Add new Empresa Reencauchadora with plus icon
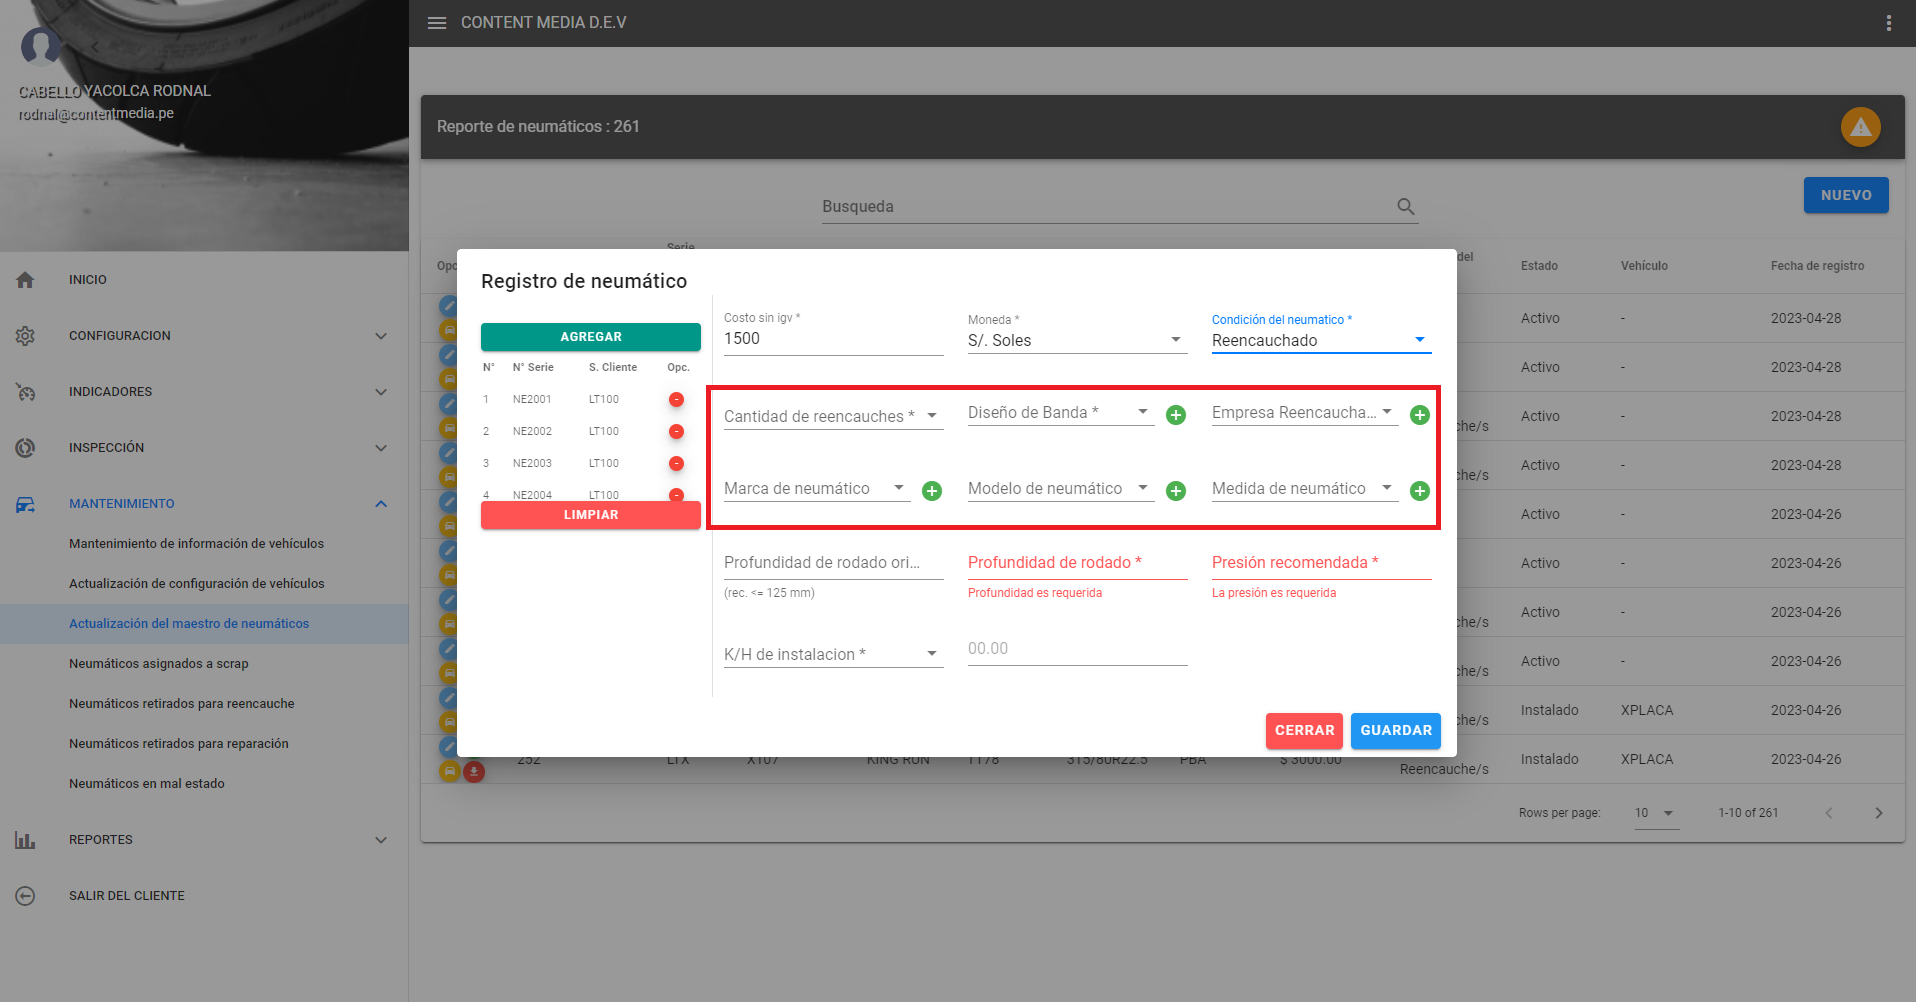 pyautogui.click(x=1419, y=415)
